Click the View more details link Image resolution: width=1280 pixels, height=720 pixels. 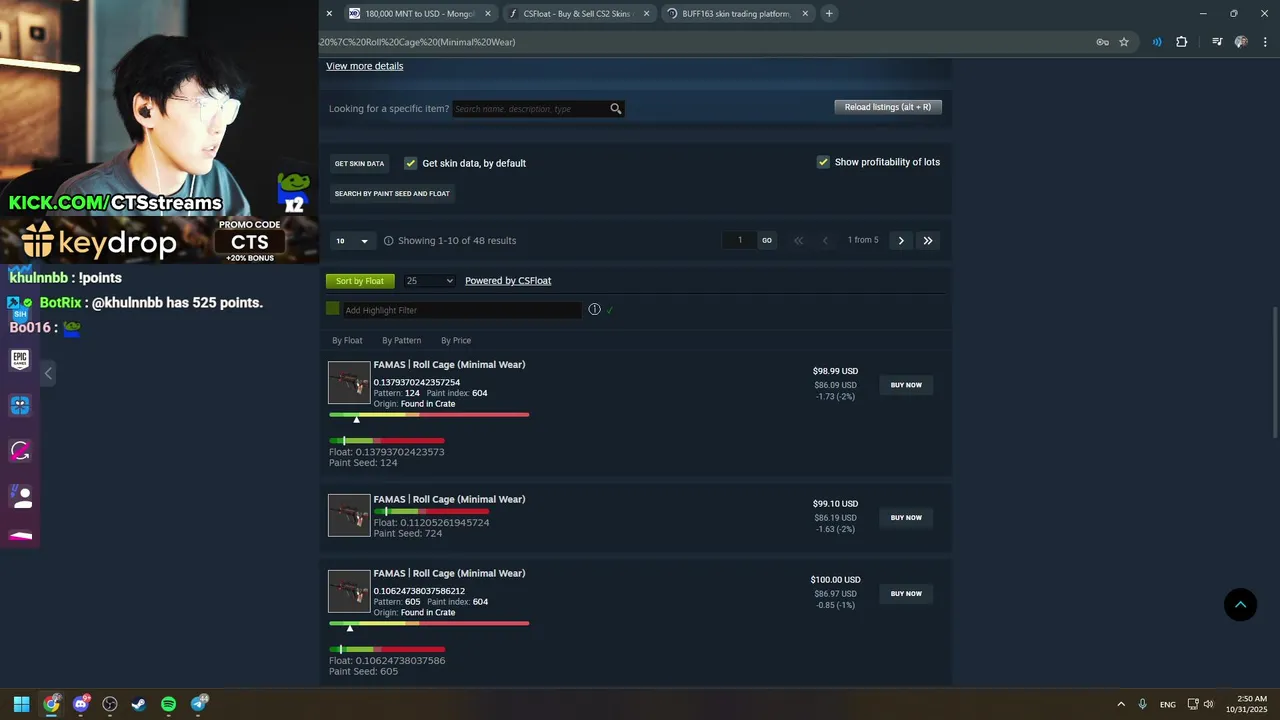coord(365,66)
